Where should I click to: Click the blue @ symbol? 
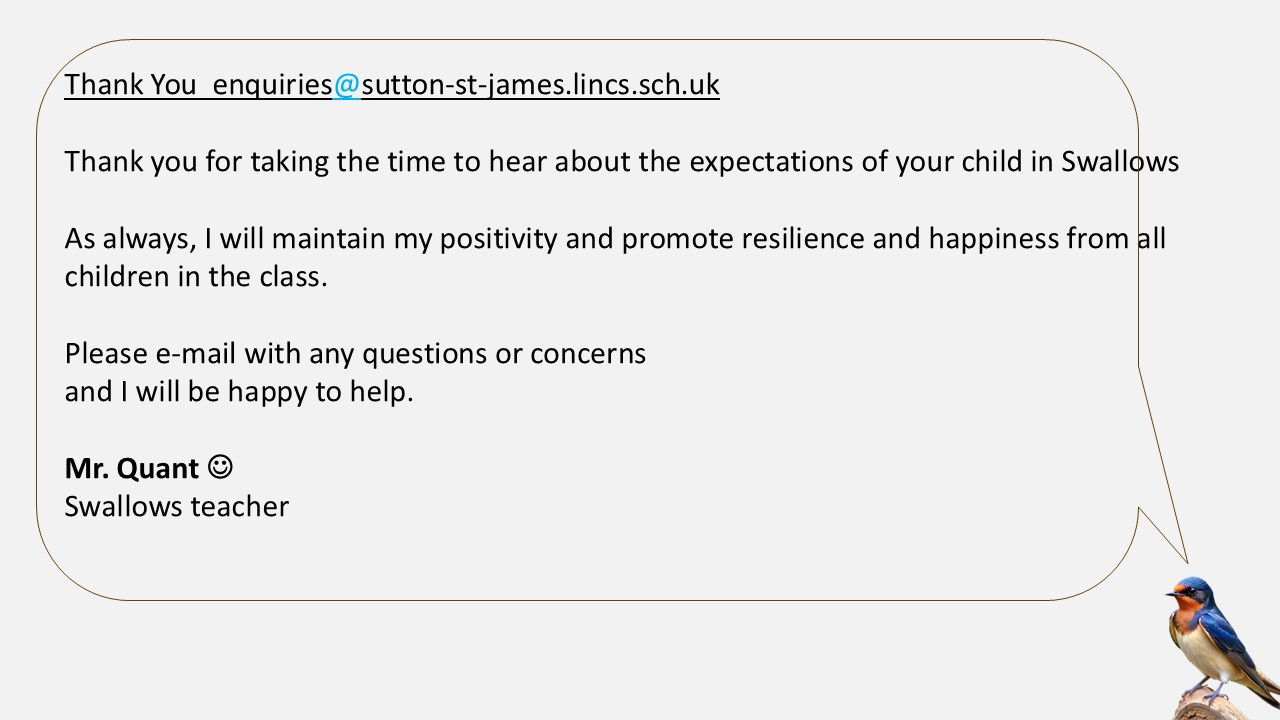(x=346, y=85)
